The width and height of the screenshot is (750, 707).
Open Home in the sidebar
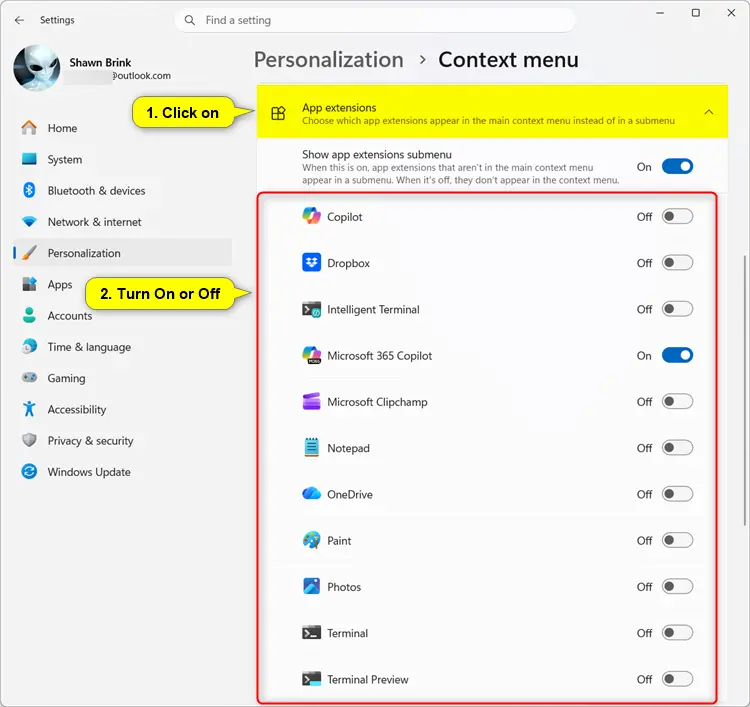coord(122,128)
